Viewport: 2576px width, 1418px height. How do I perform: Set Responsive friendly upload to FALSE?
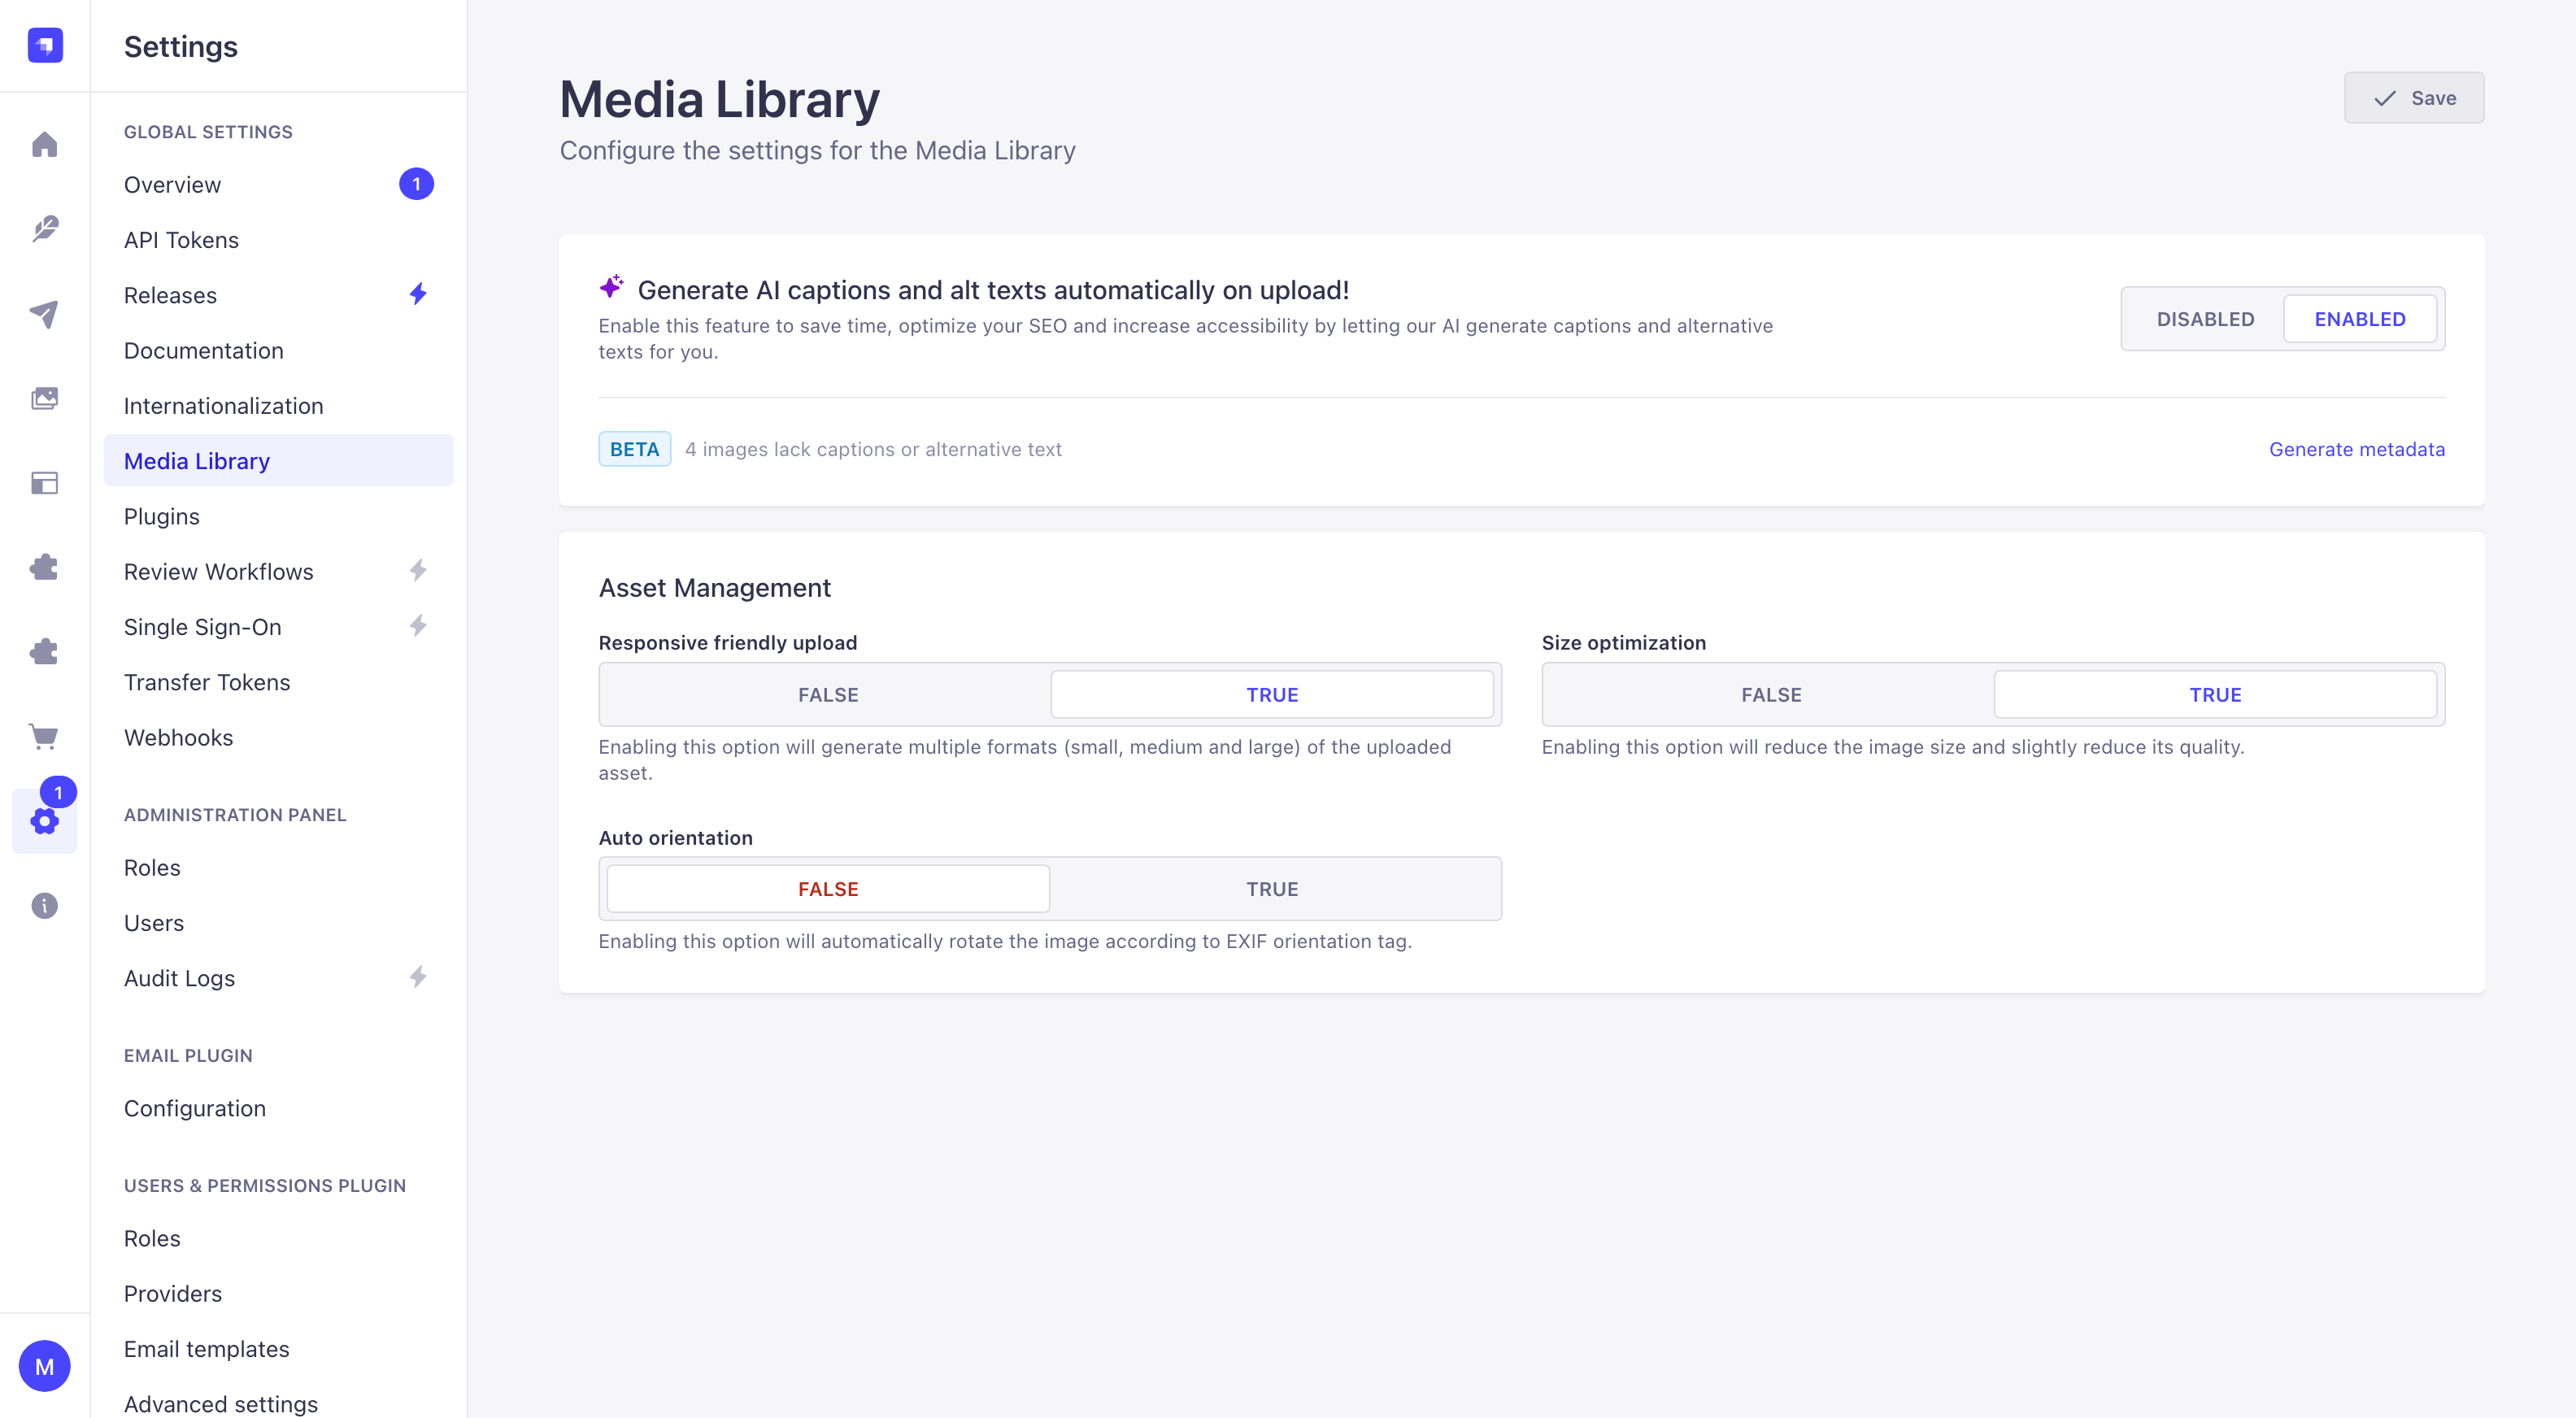point(827,694)
